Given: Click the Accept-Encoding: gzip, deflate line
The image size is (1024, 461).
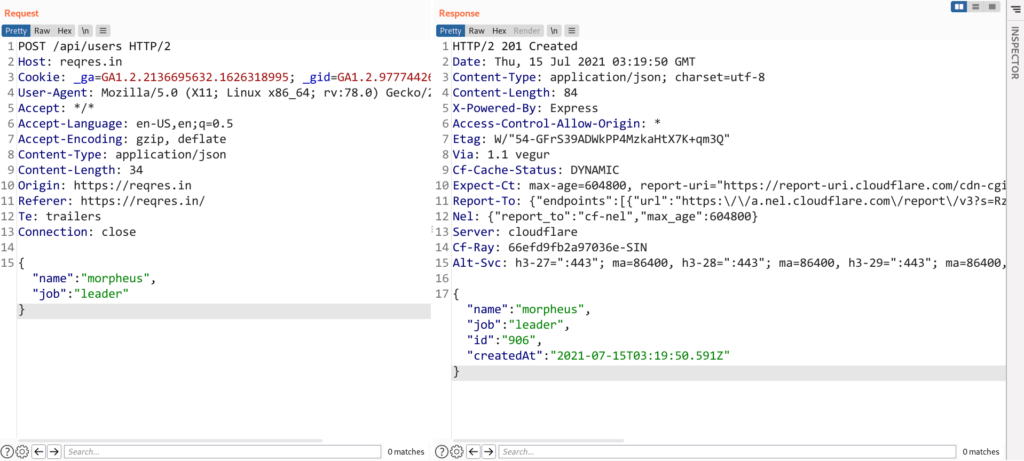Looking at the screenshot, I should tap(122, 139).
